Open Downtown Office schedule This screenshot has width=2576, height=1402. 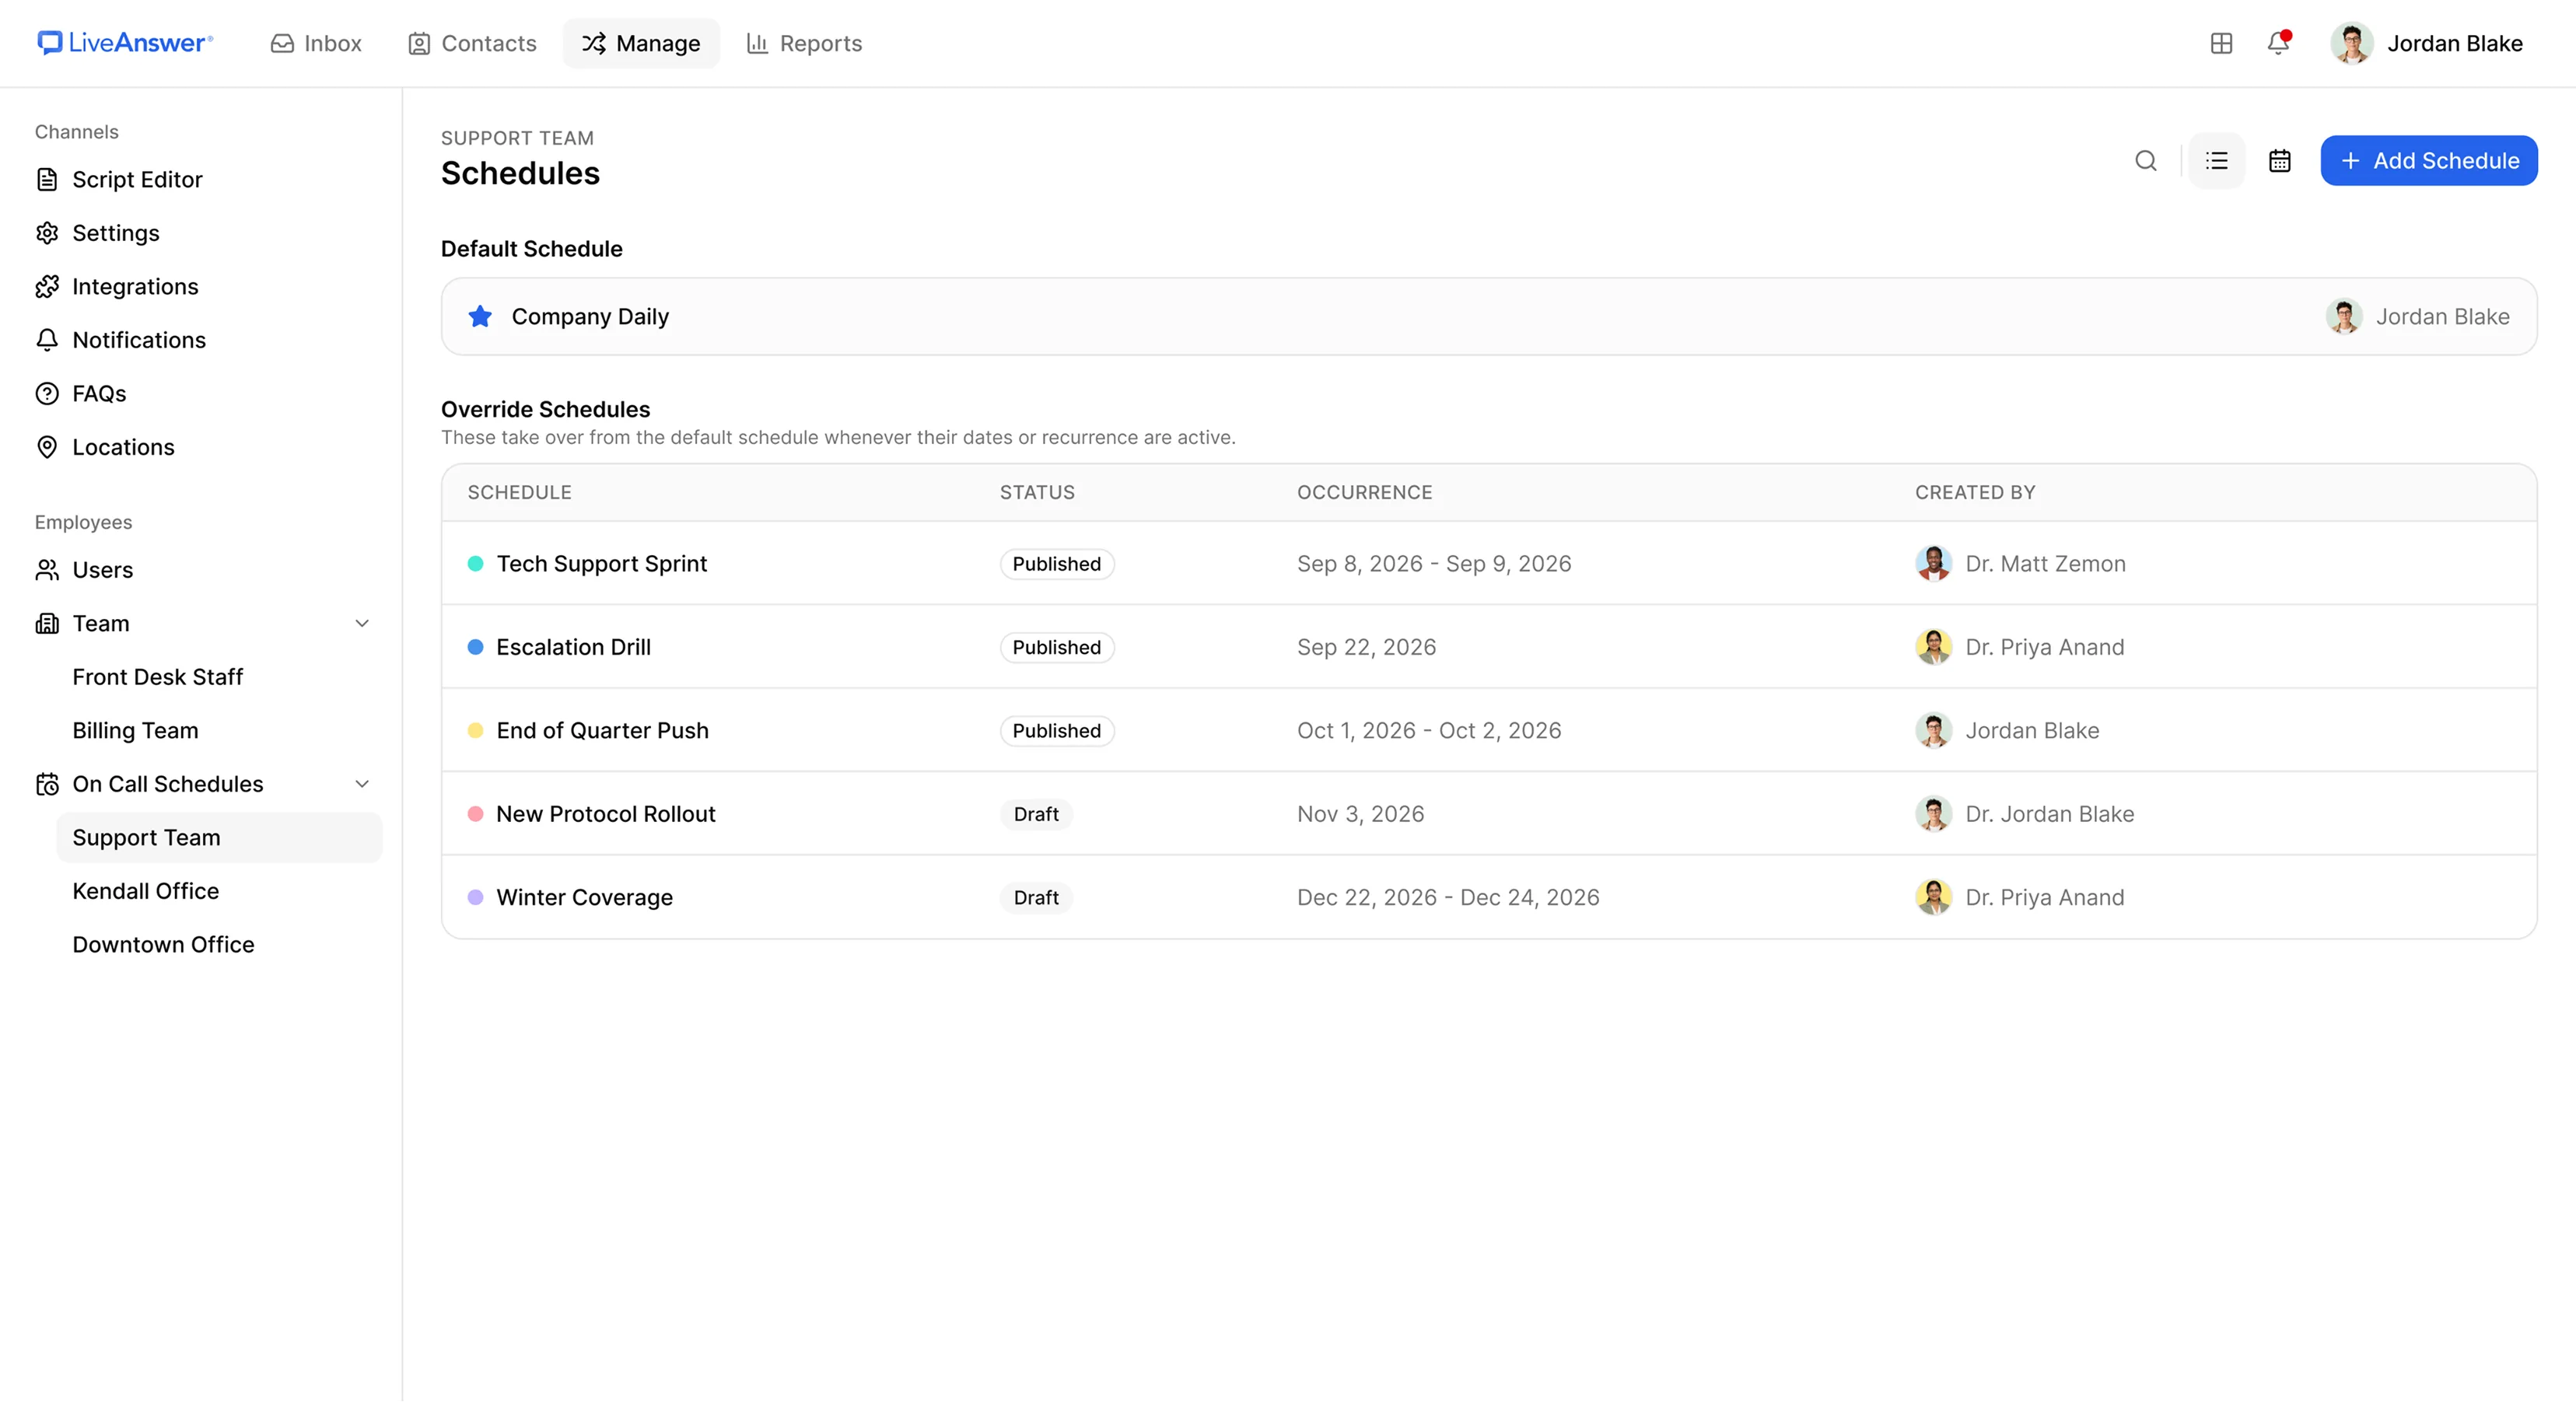(x=163, y=945)
